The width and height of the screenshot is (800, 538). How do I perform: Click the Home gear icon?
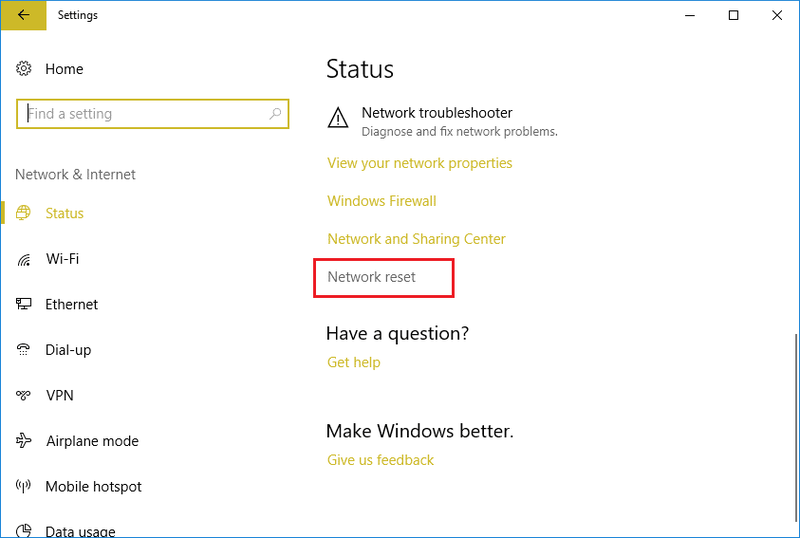click(x=24, y=69)
